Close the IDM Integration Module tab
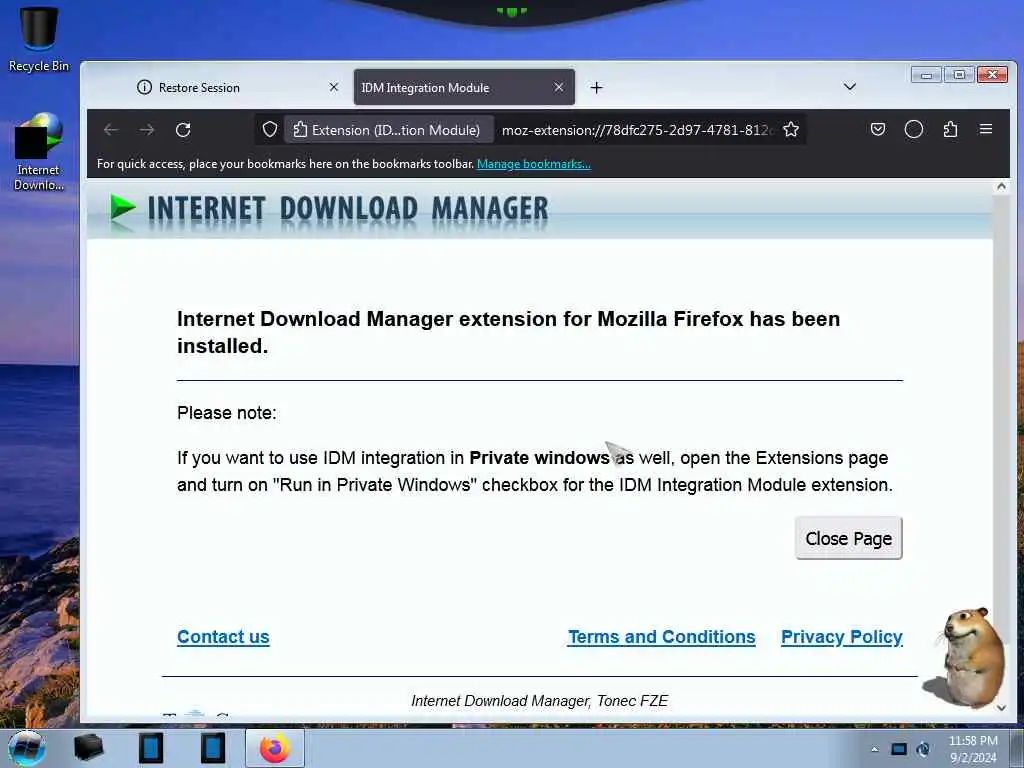The width and height of the screenshot is (1024, 768). coord(558,87)
